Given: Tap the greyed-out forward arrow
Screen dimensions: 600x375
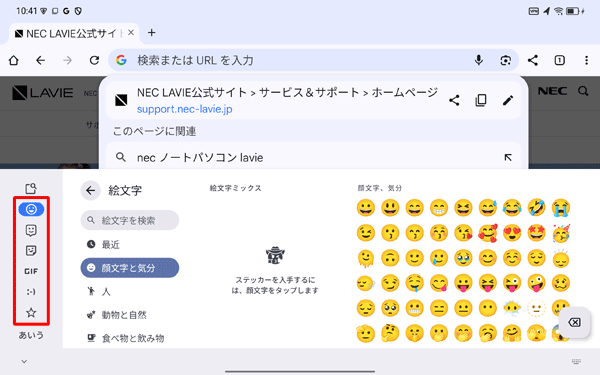Looking at the screenshot, I should point(67,60).
